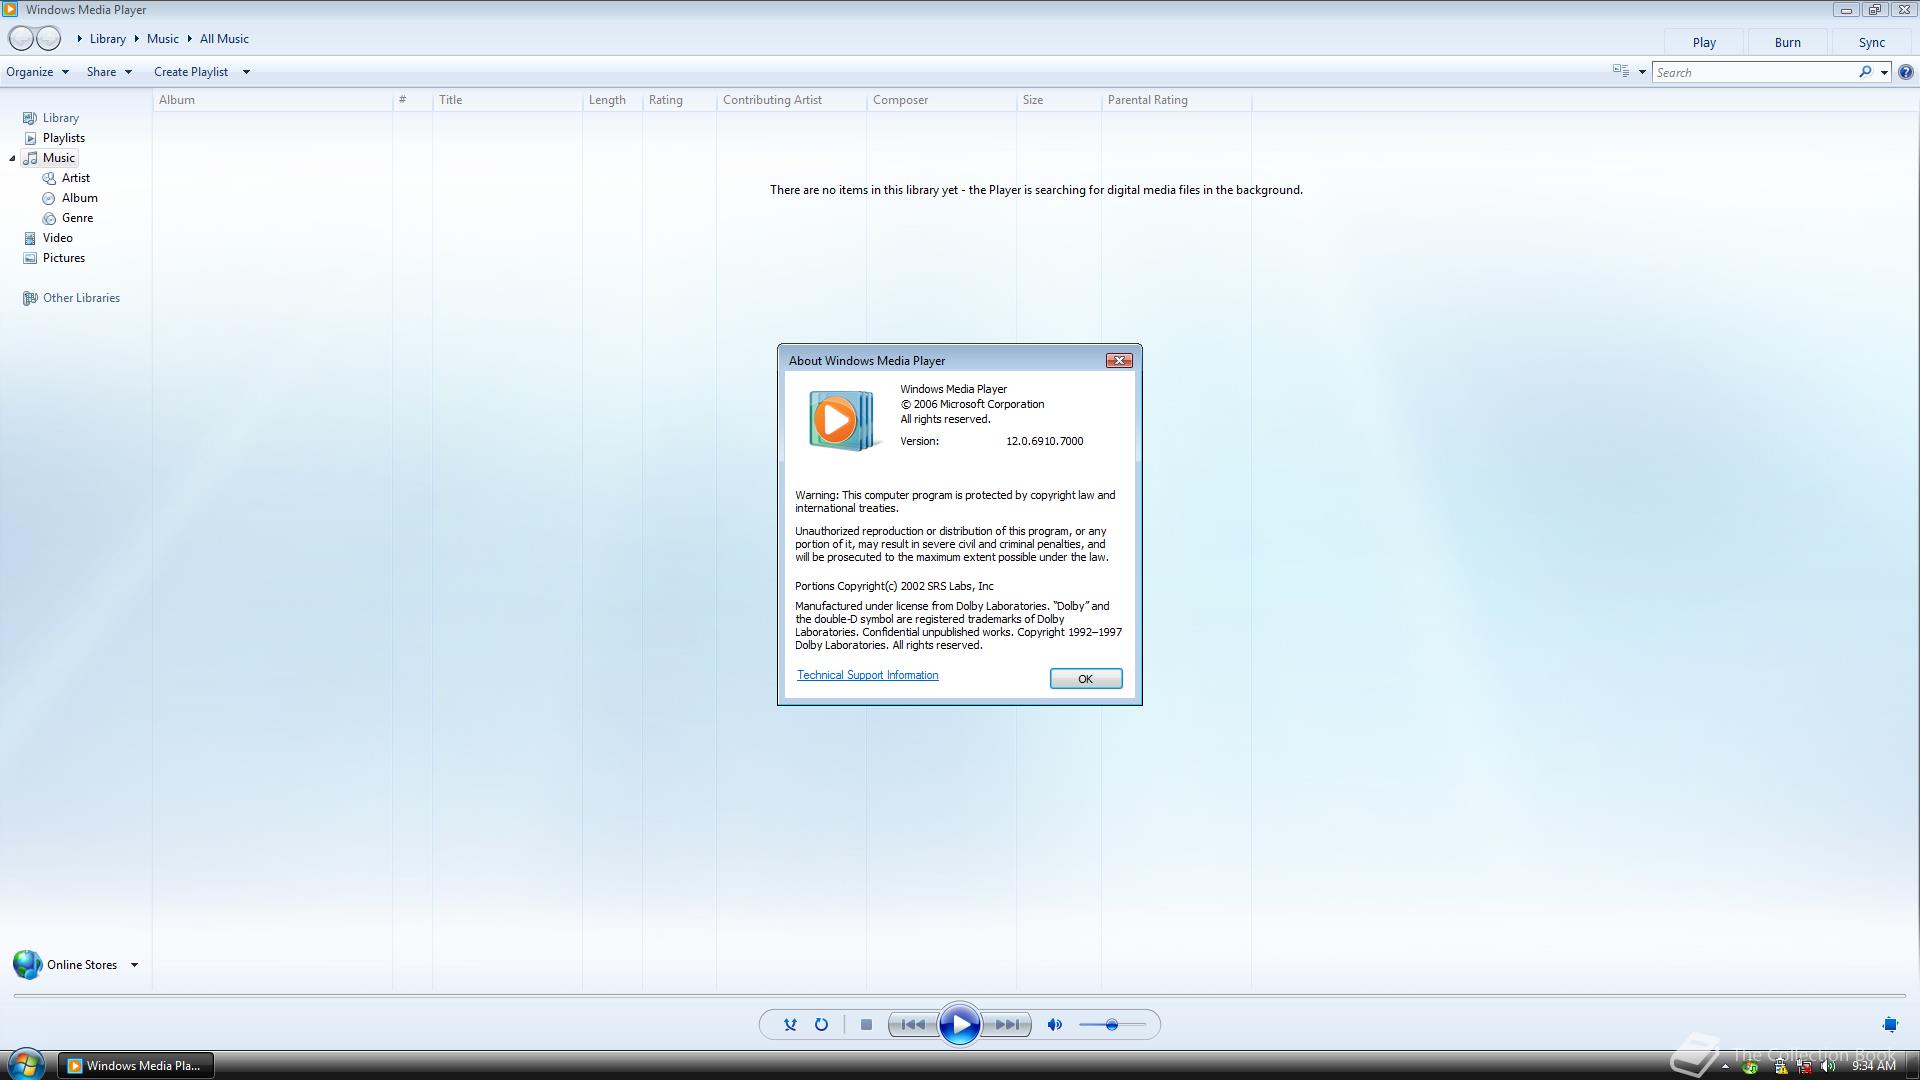Screen dimensions: 1920x1080
Task: Click the View options icon
Action: coord(1621,71)
